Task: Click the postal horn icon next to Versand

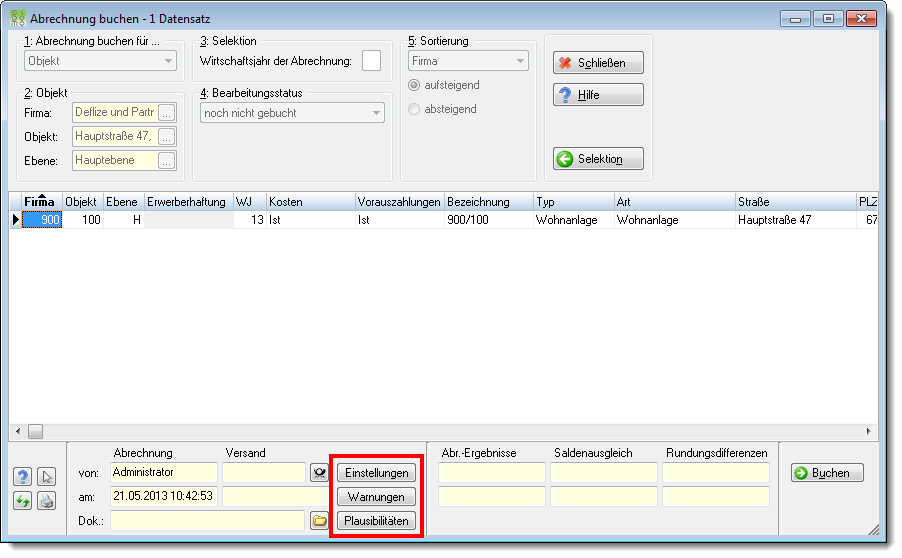Action: click(x=319, y=473)
